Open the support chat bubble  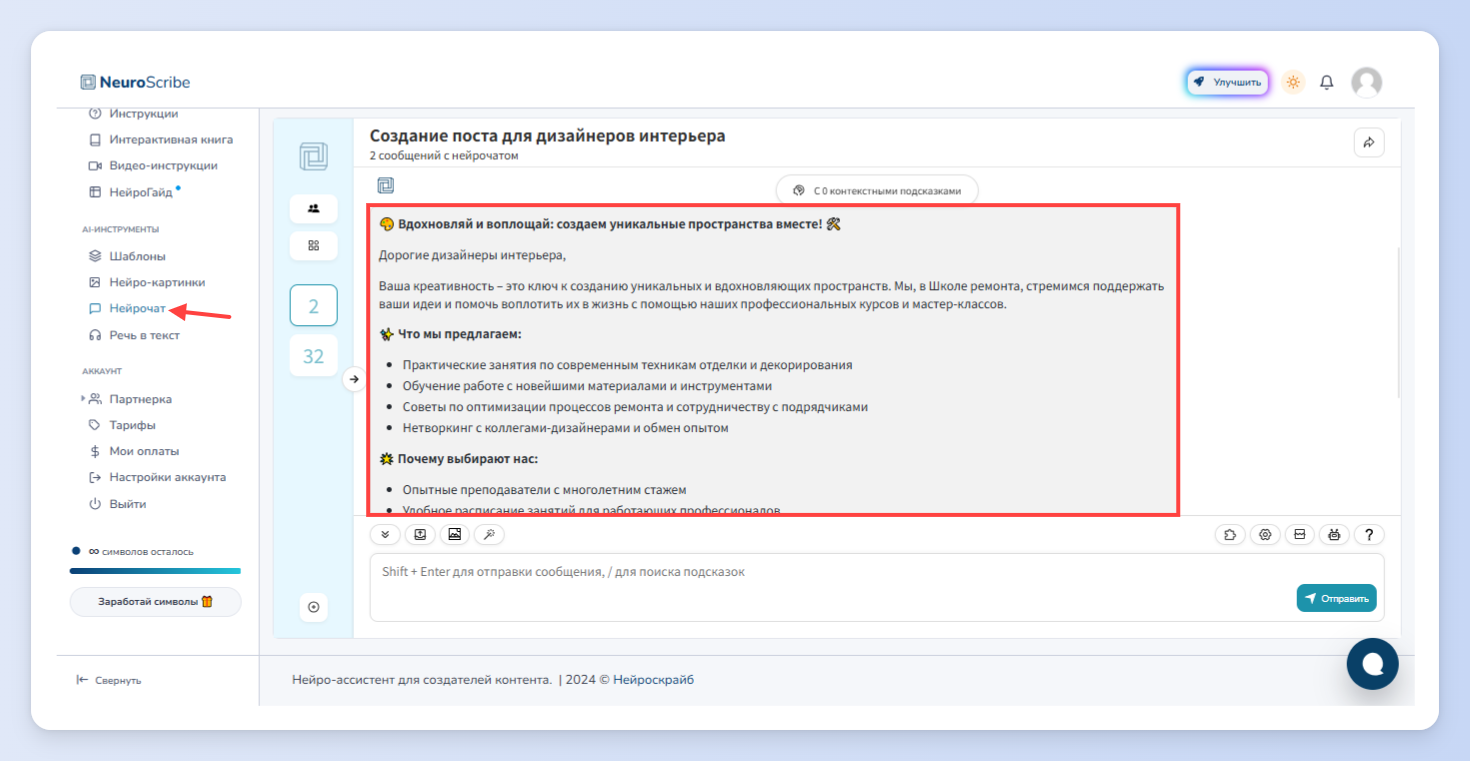click(x=1373, y=664)
